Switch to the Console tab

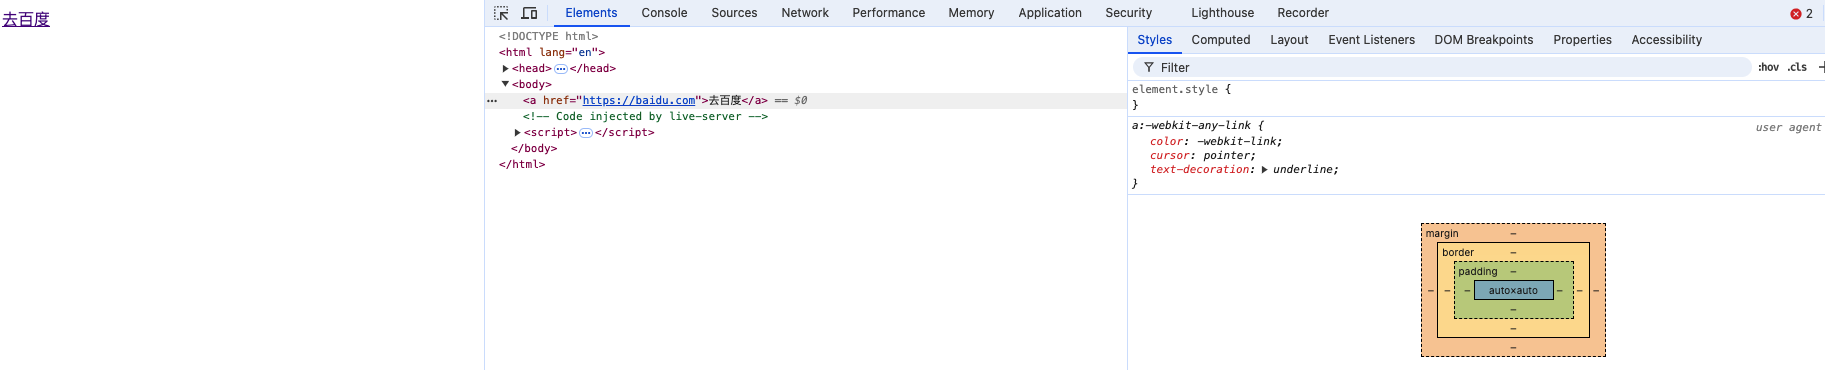pyautogui.click(x=664, y=13)
